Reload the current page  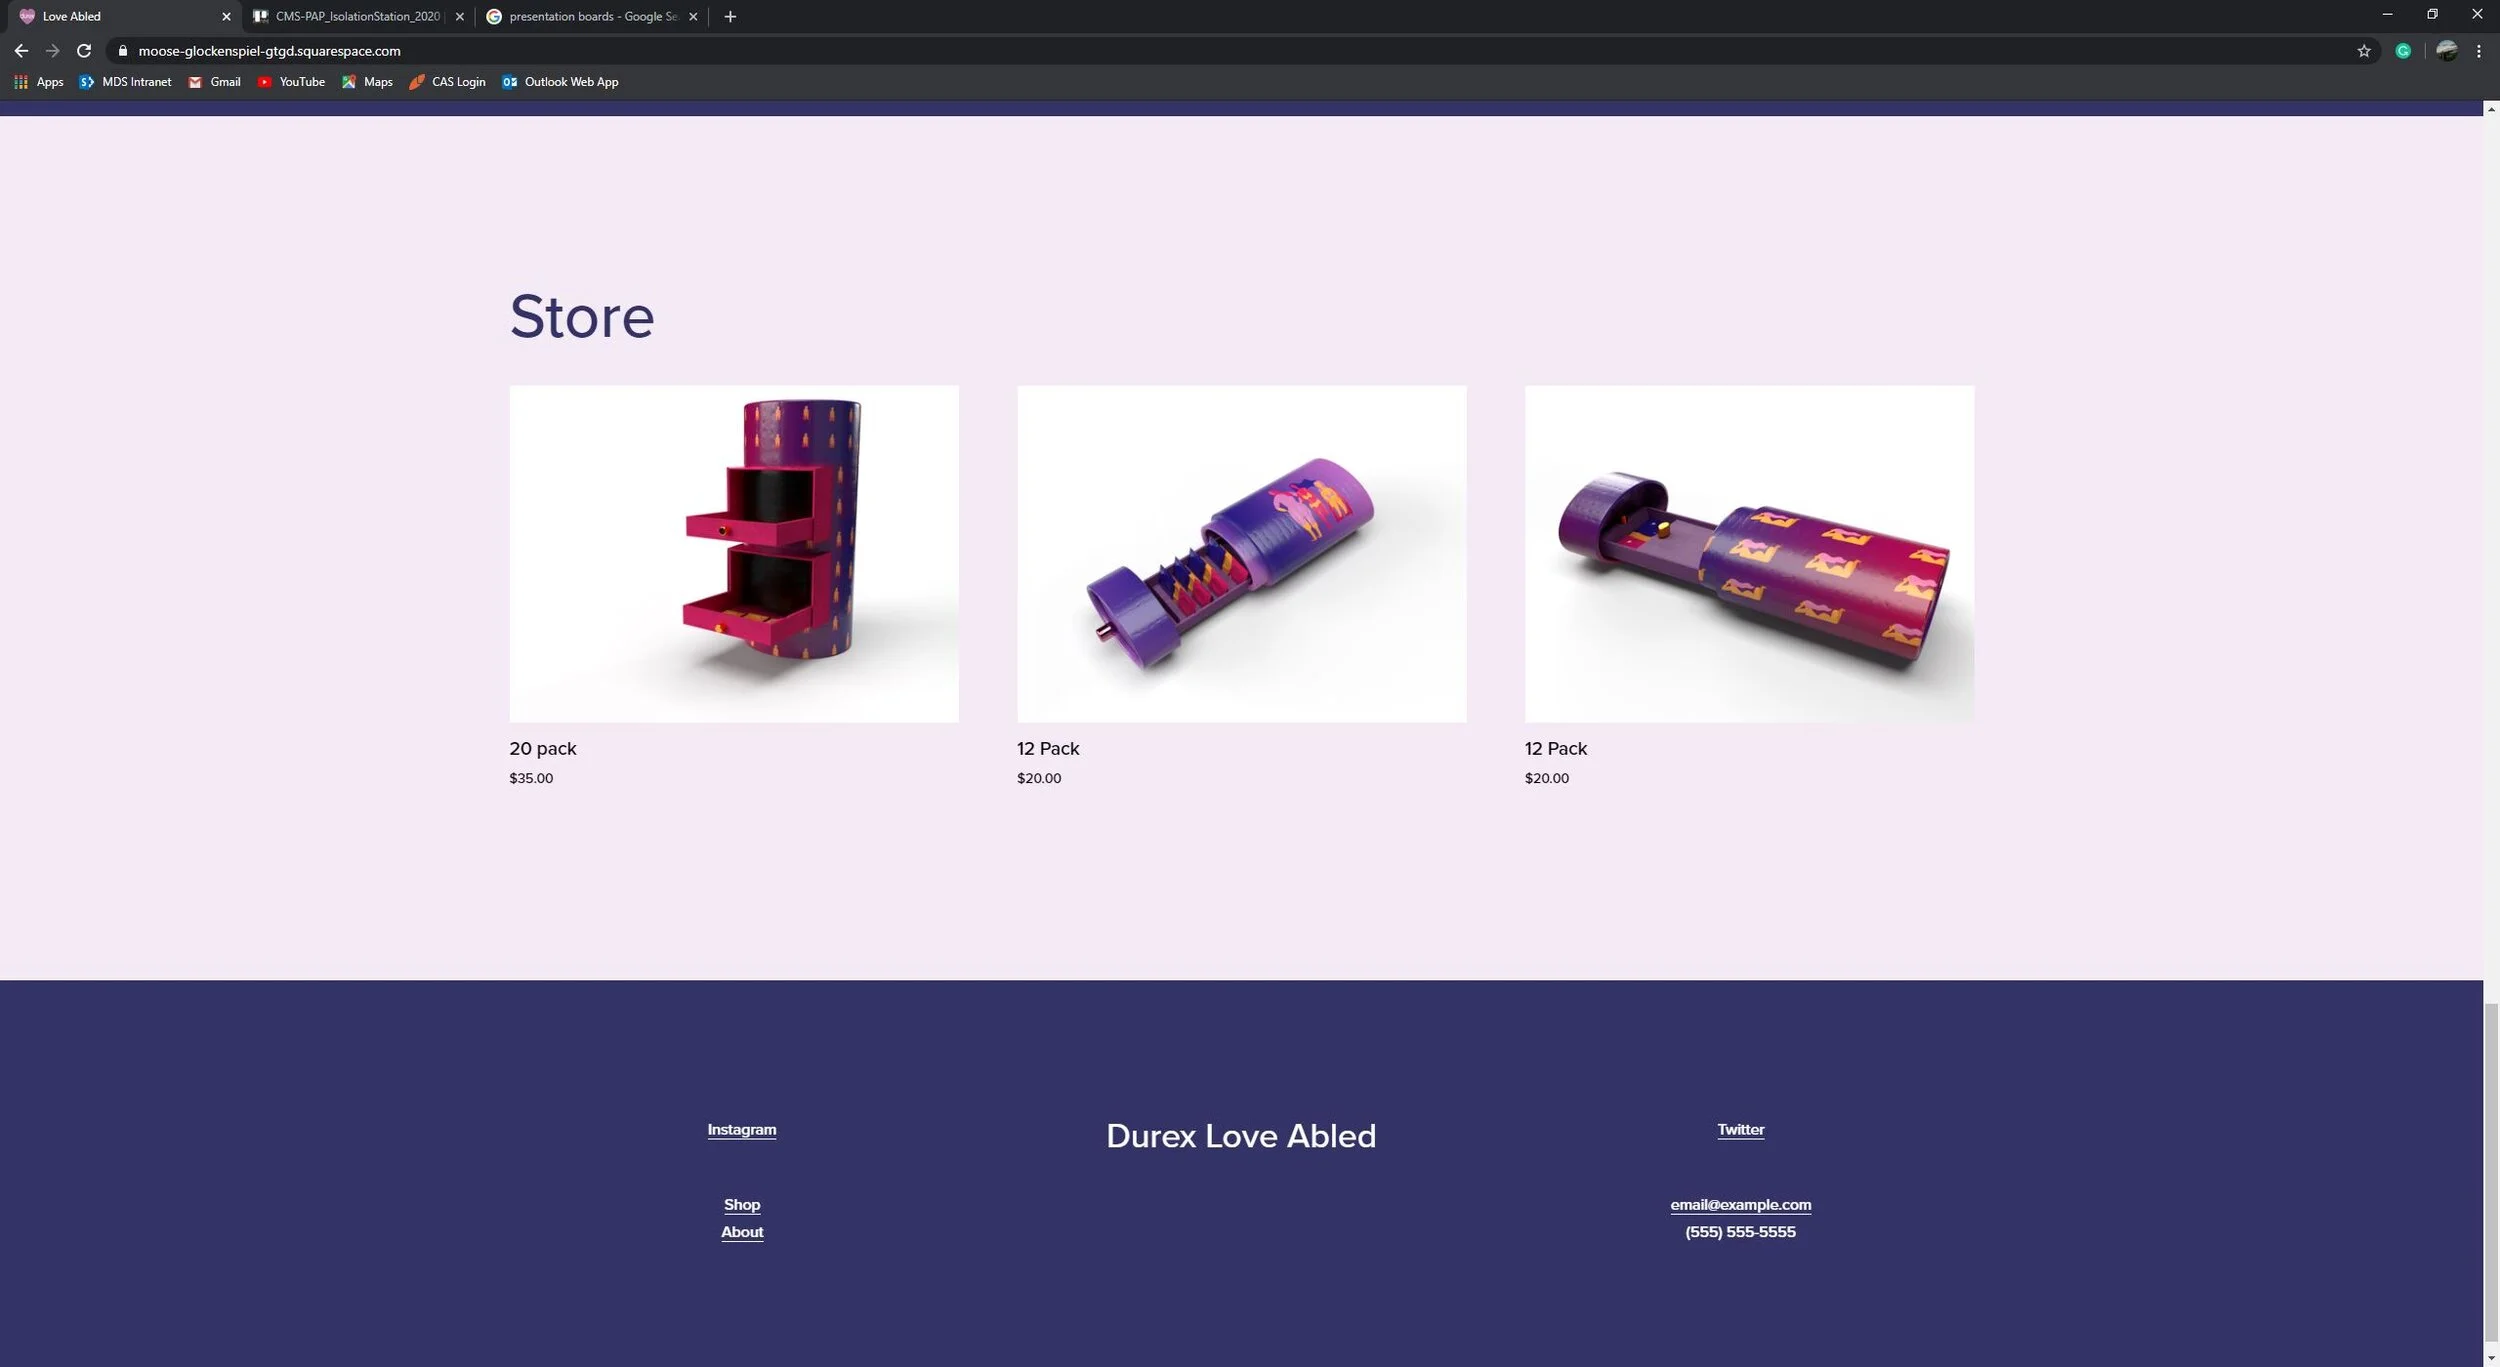coord(84,51)
